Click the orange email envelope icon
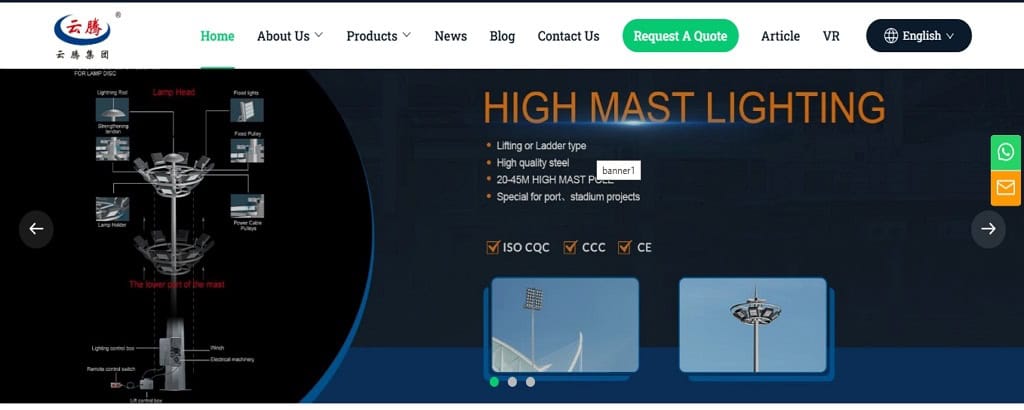The height and width of the screenshot is (410, 1024). (x=1005, y=188)
